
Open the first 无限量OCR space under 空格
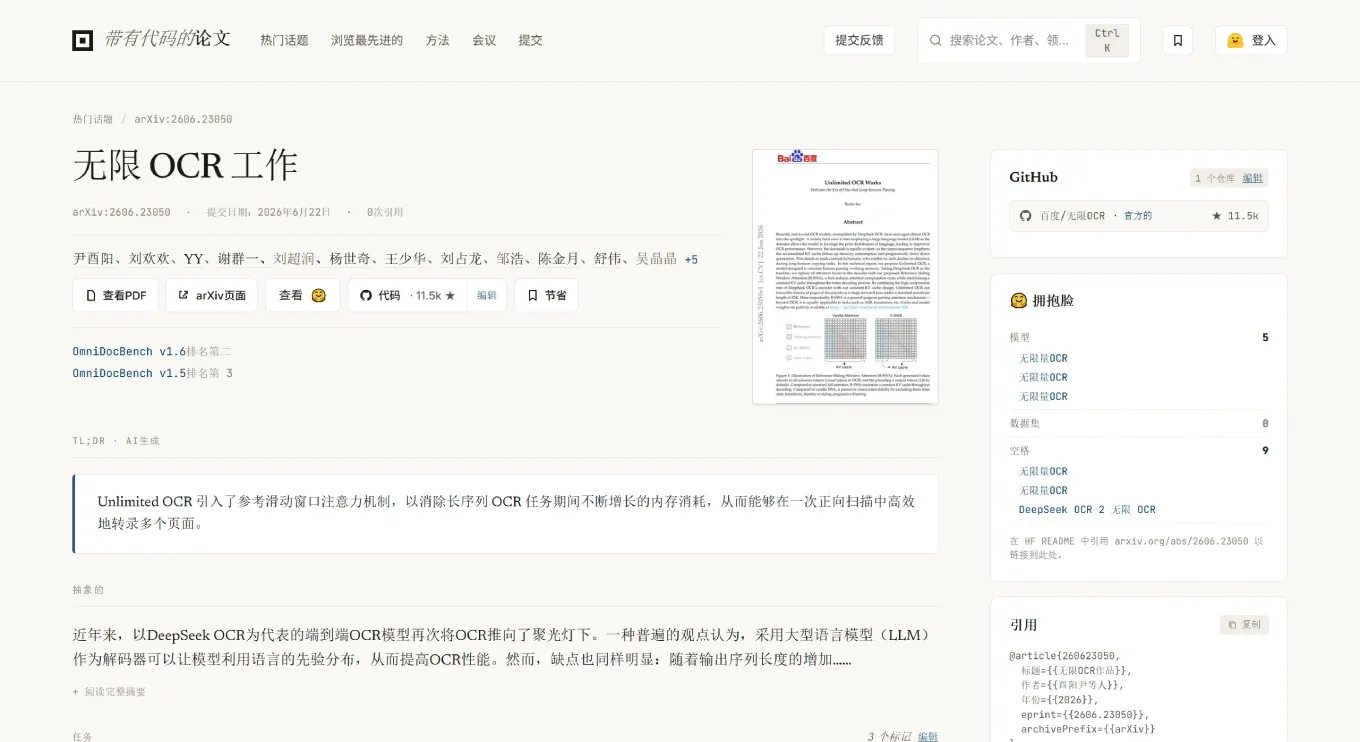pos(1043,471)
